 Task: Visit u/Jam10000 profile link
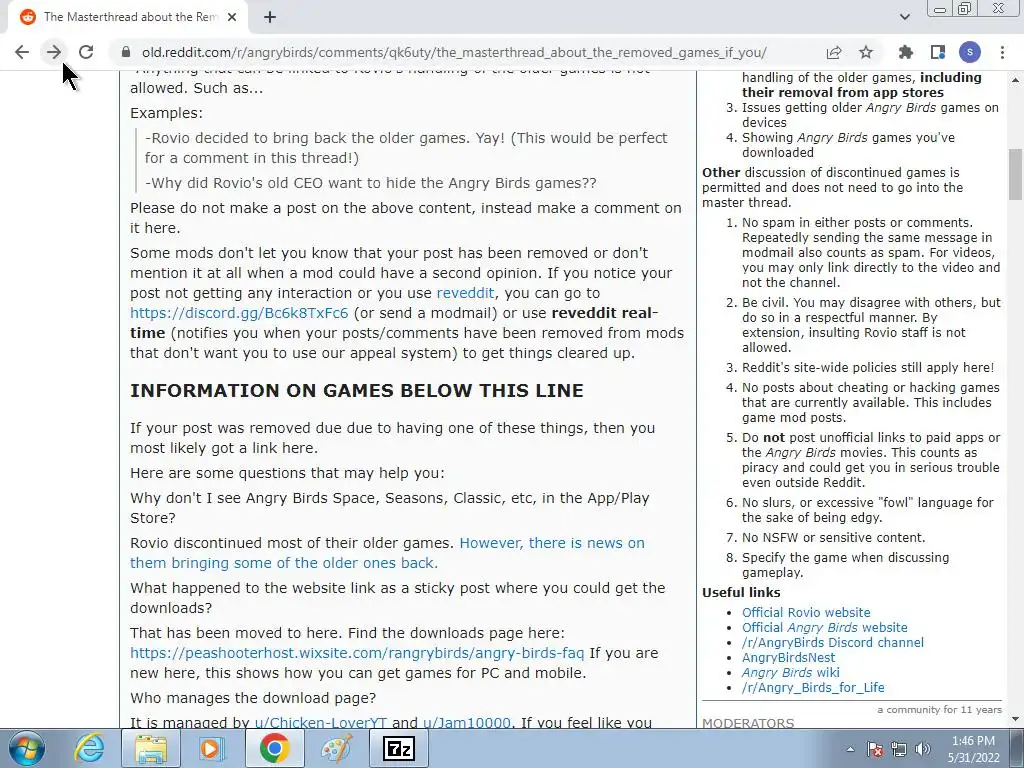(x=466, y=722)
